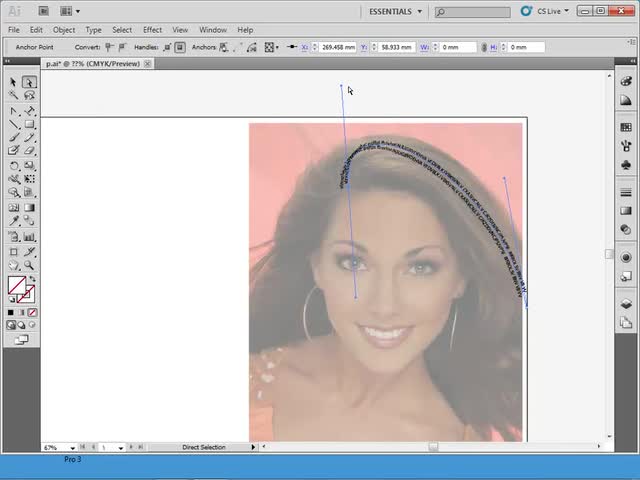The width and height of the screenshot is (640, 480).
Task: Select the Direct Selection tool
Action: coord(29,82)
